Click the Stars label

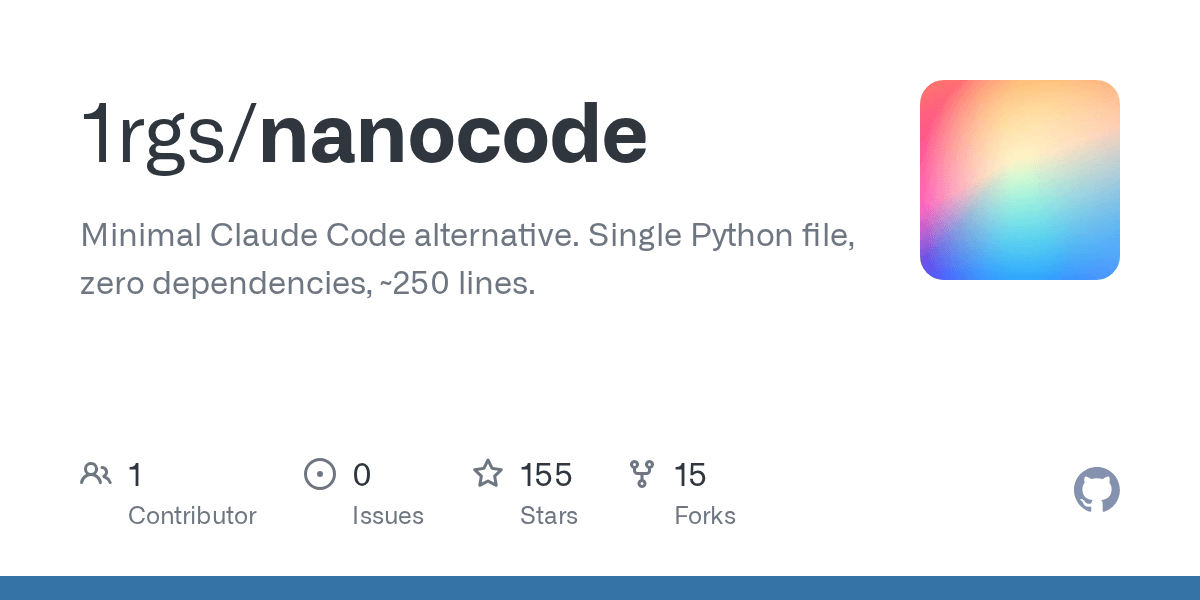click(x=548, y=516)
